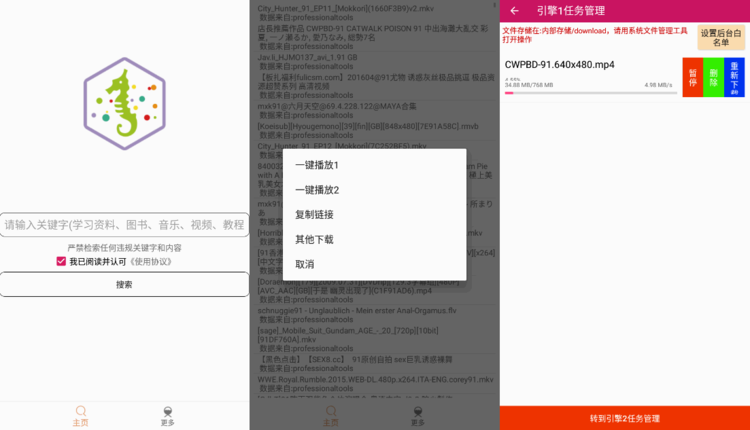
Task: Select 一键播放2 from the popup menu
Action: click(x=317, y=190)
